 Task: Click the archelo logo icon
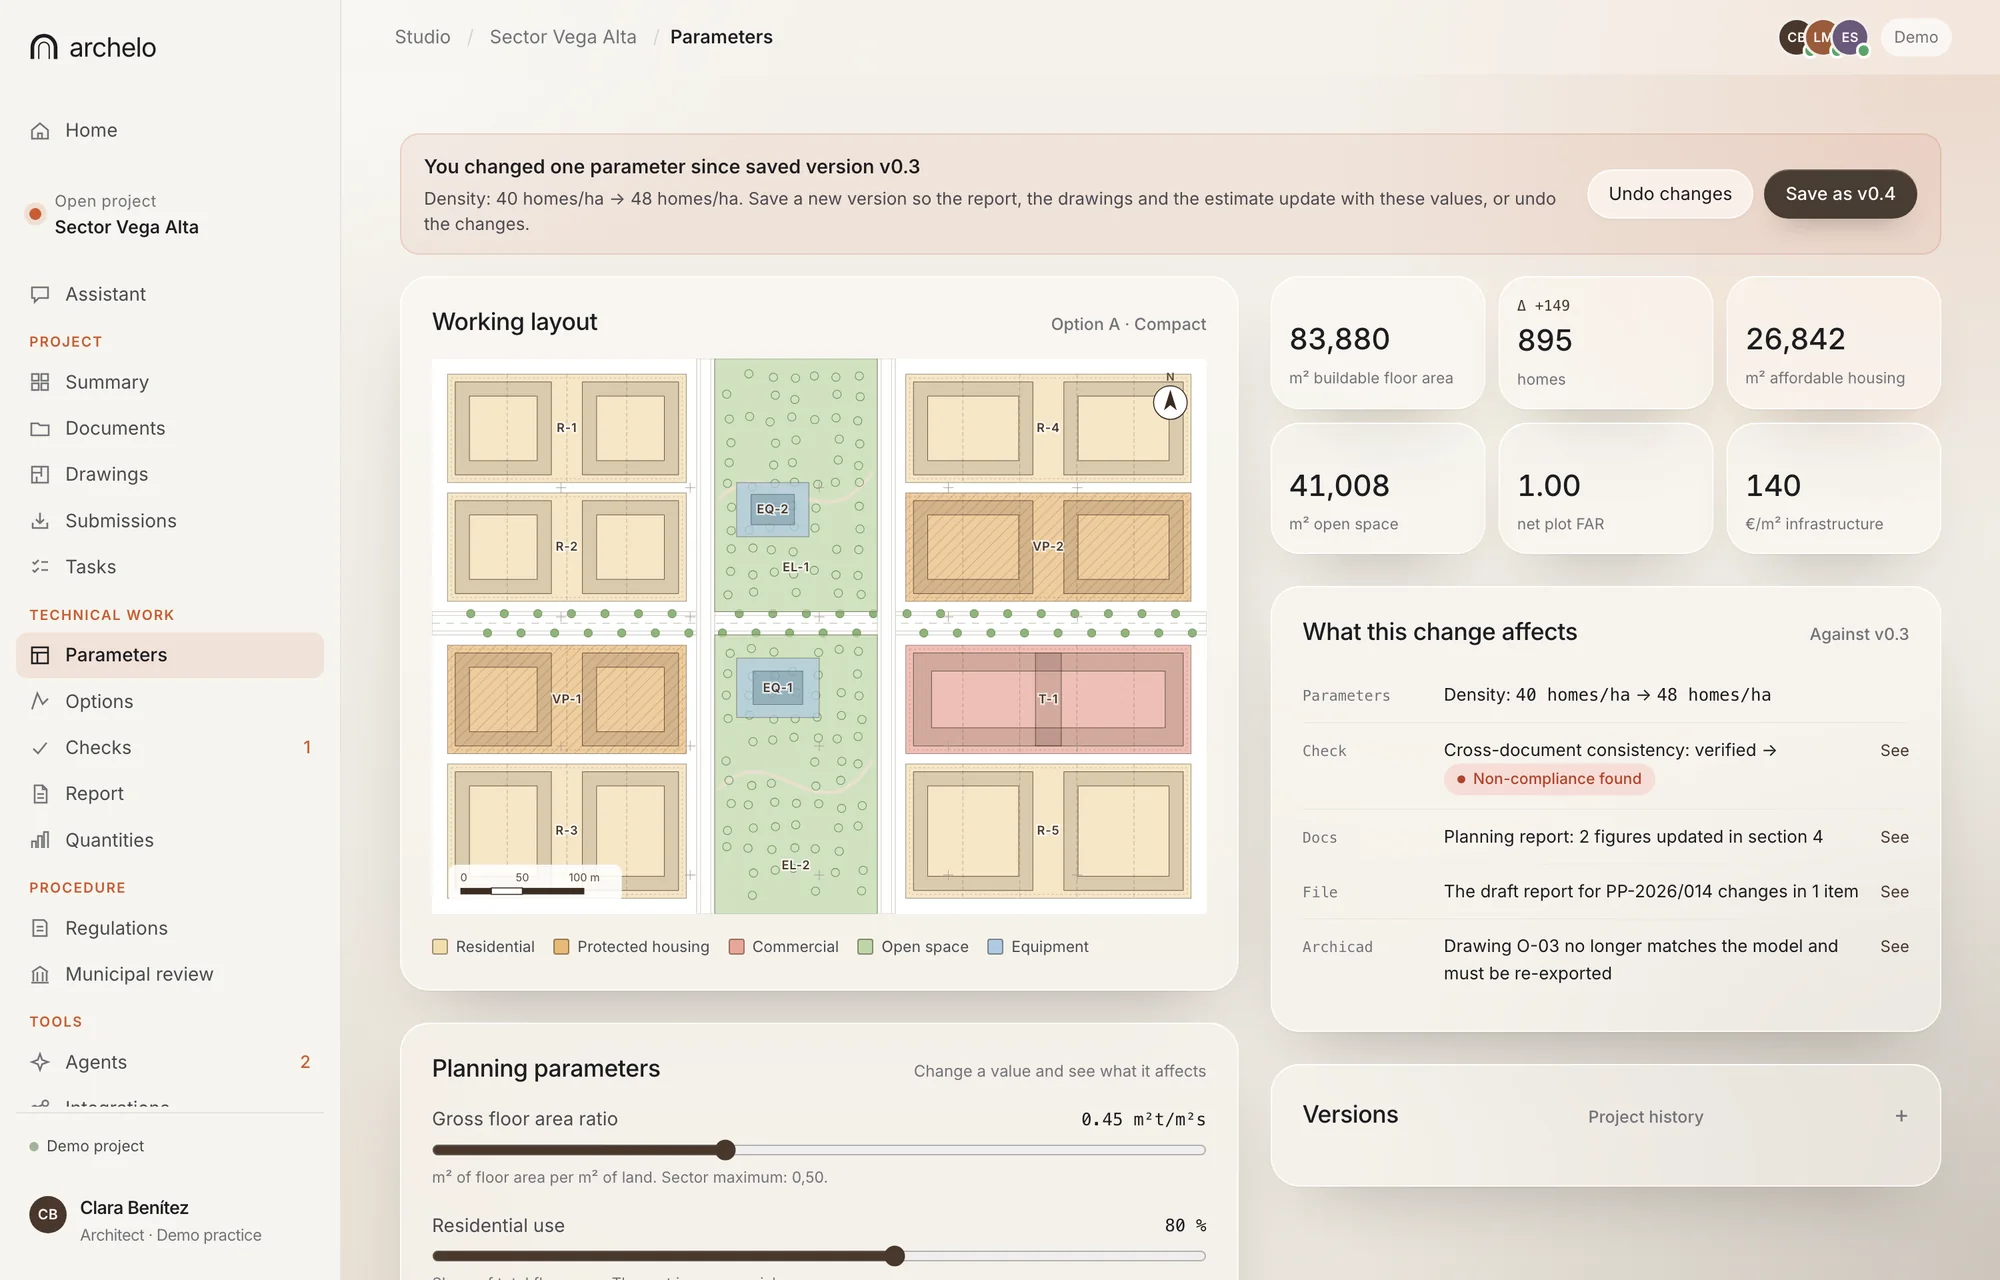pyautogui.click(x=44, y=47)
